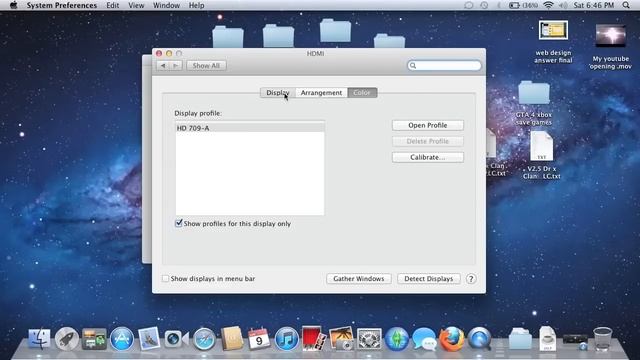Open the System Preferences menu
Viewport: 640px width, 360px height.
(62, 5)
